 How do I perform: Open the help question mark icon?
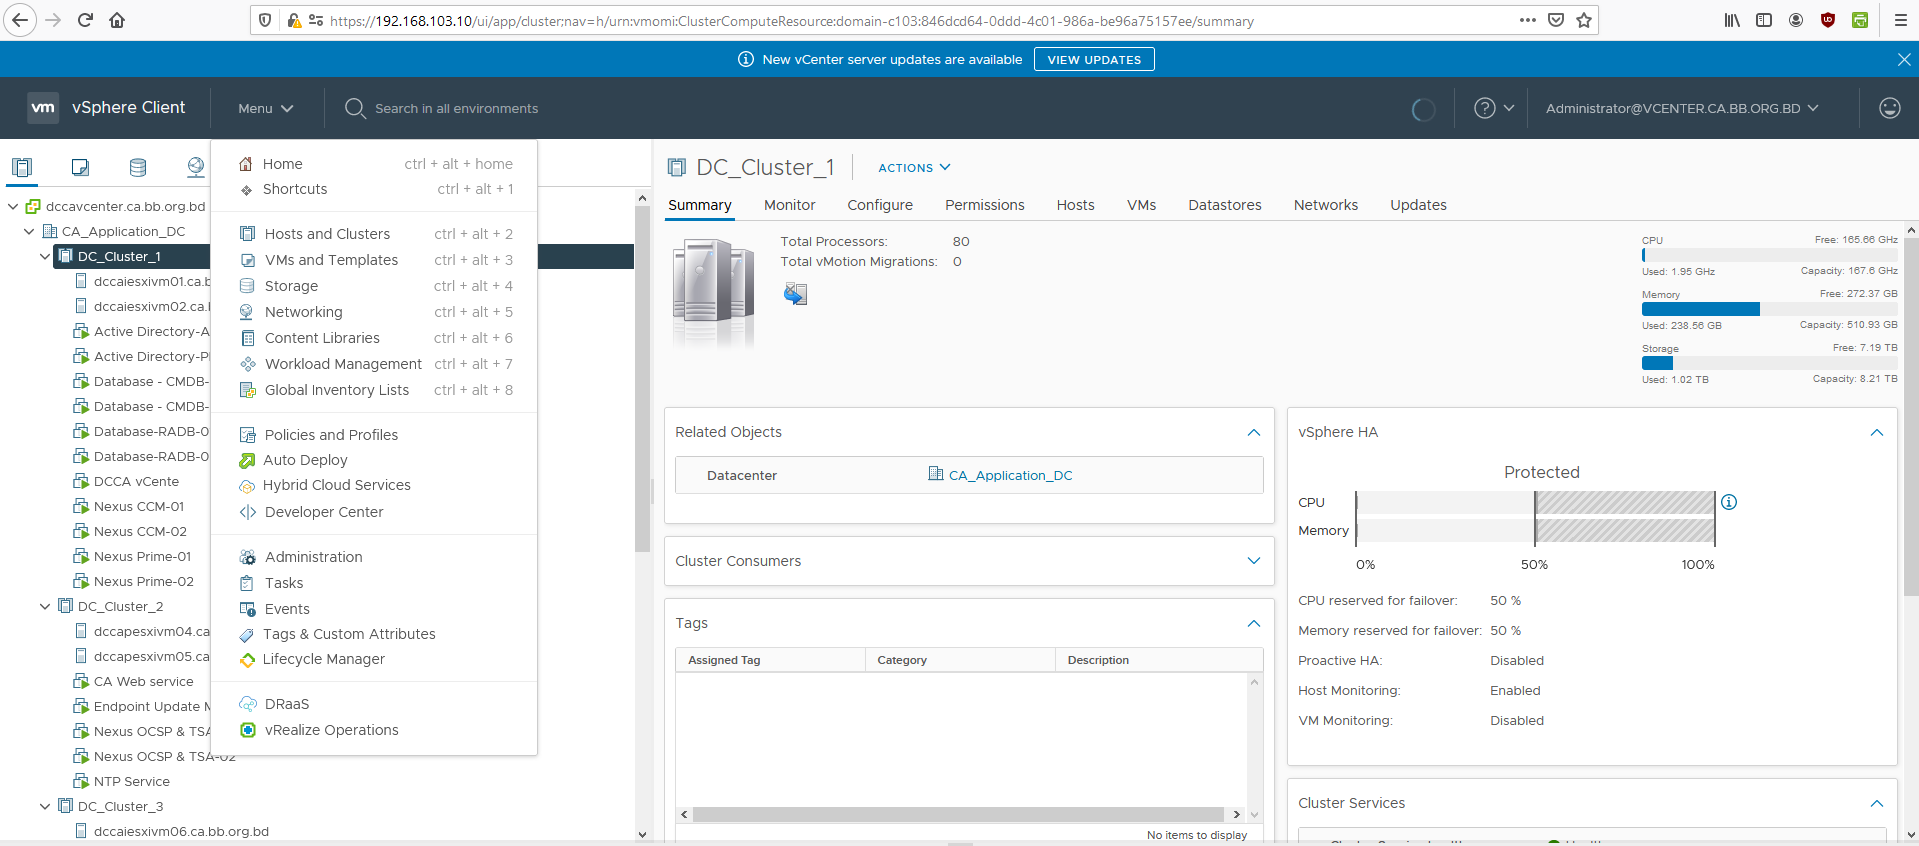coord(1485,108)
